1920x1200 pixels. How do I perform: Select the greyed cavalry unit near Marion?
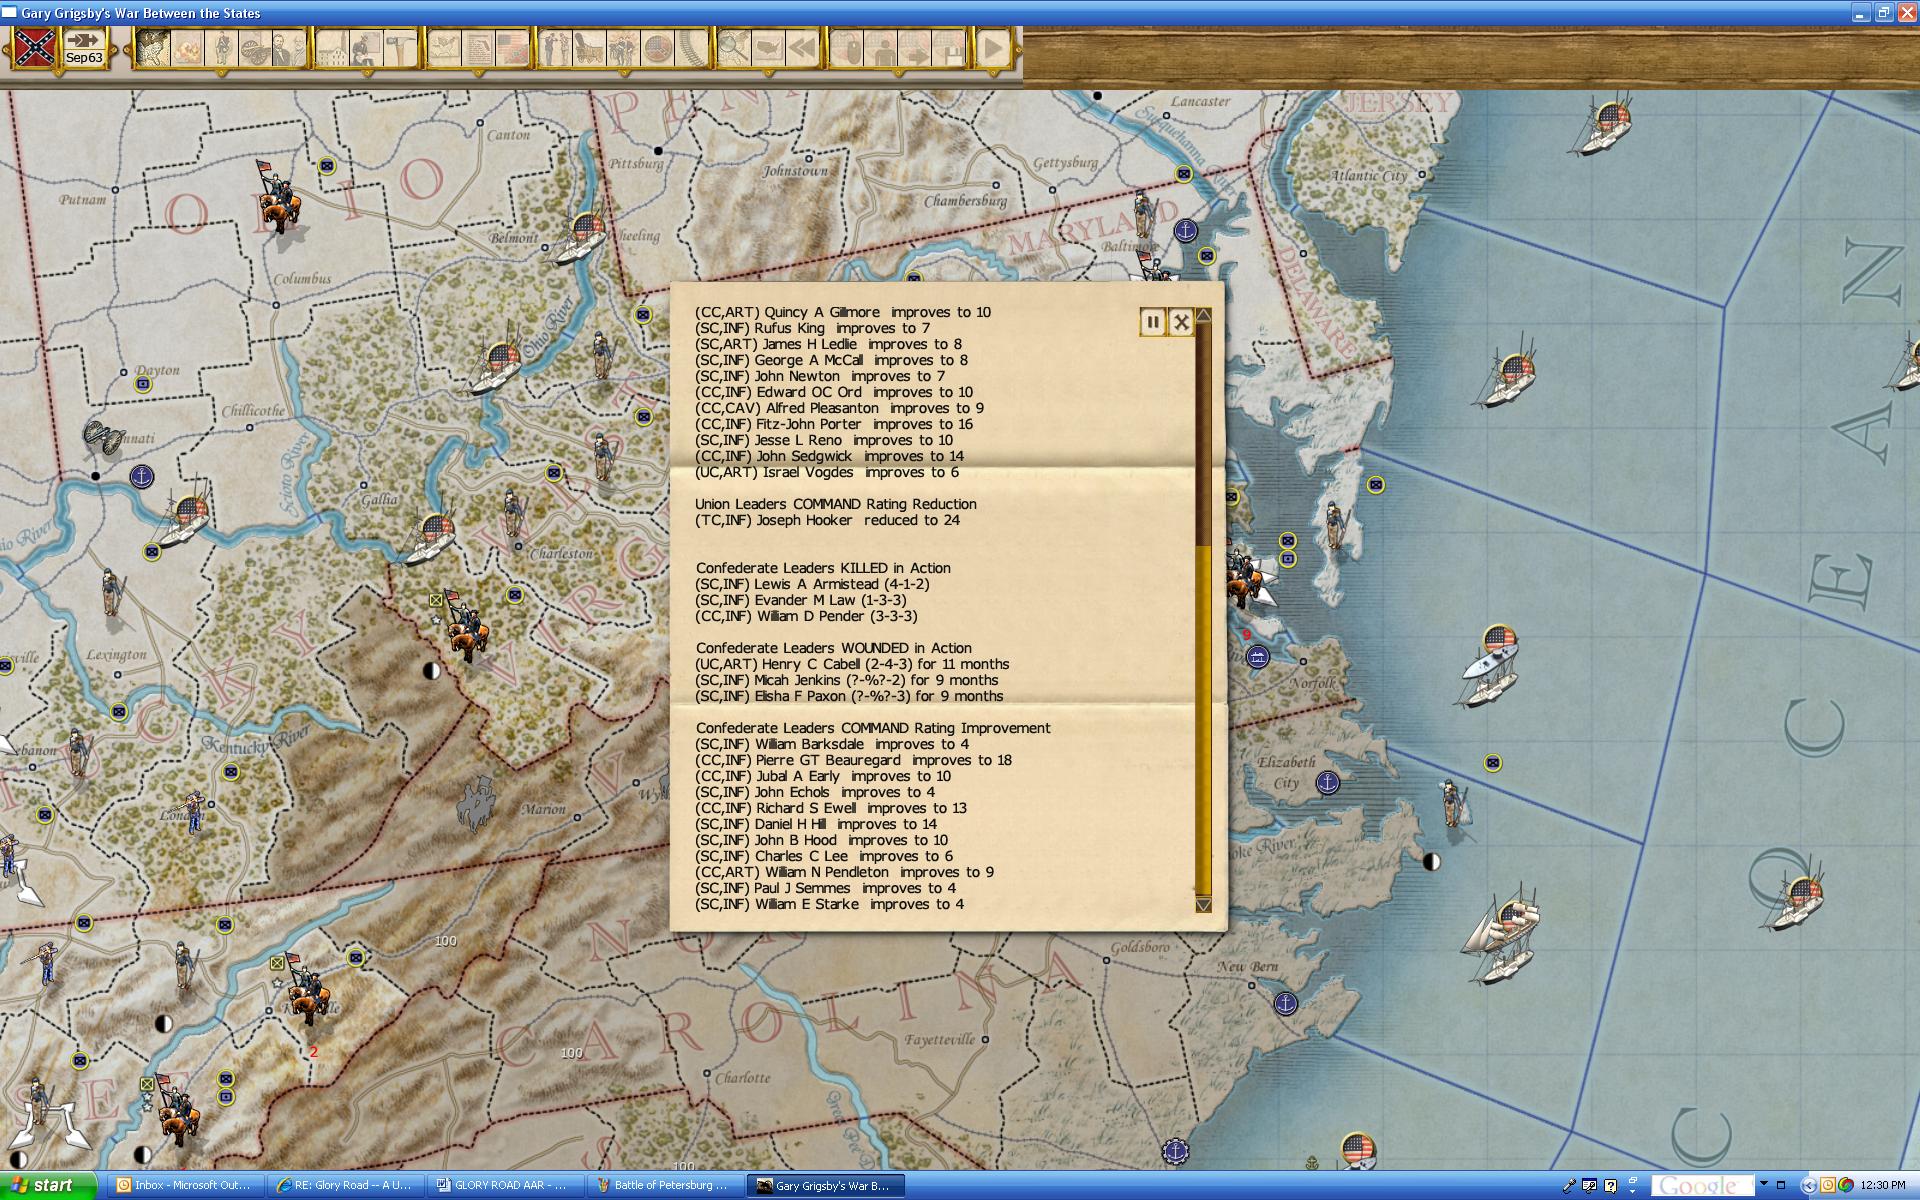click(477, 804)
